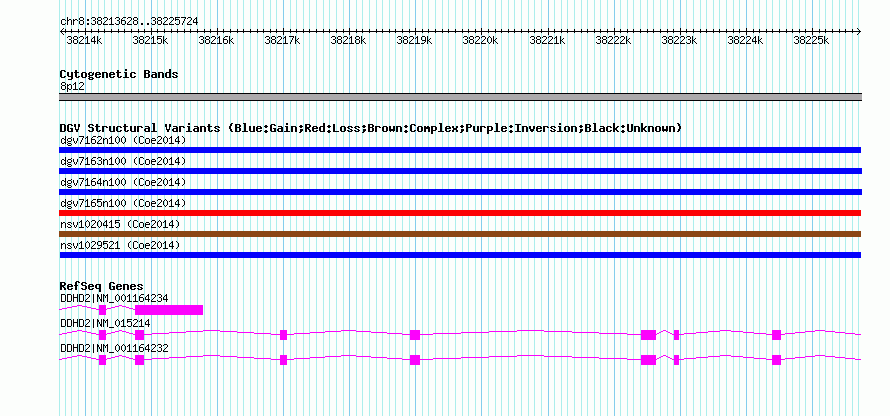Select the blue dgv7163n100 gain bar
Viewport: 890px width, 416px height.
[460, 171]
